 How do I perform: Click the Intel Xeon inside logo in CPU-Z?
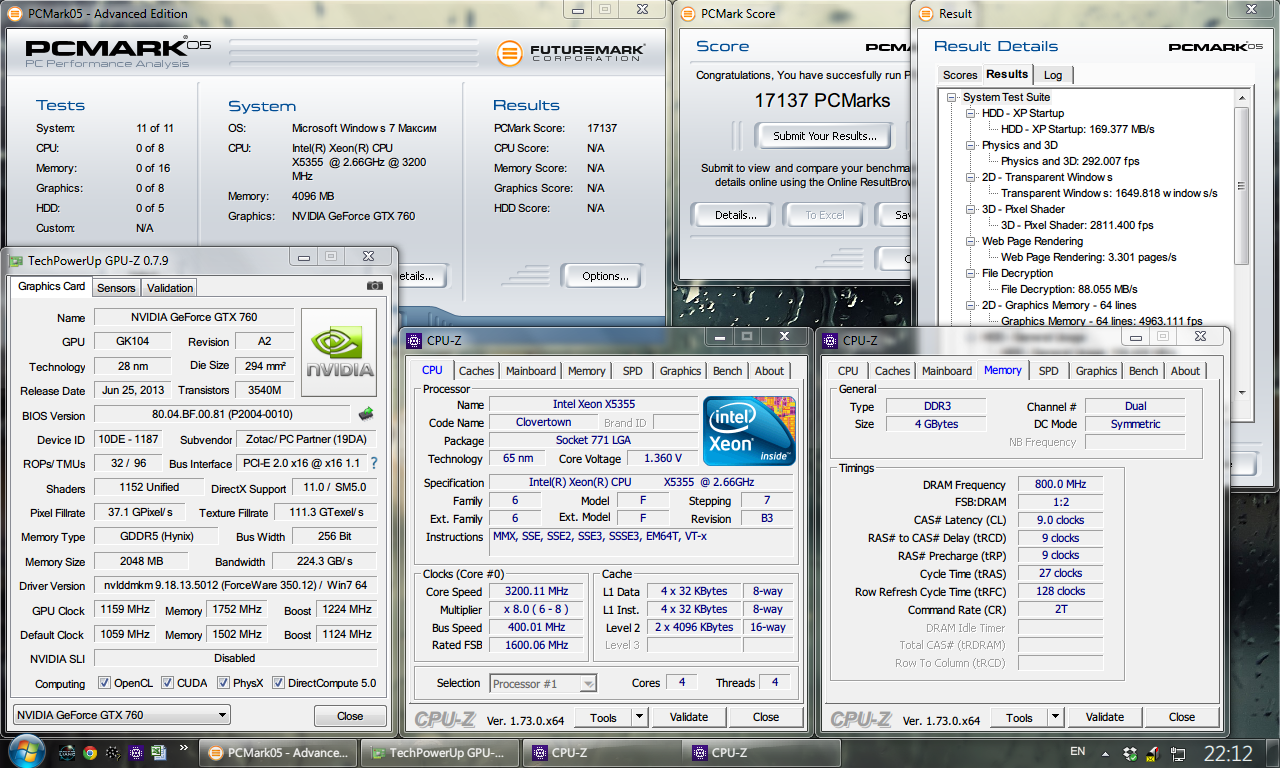coord(749,431)
